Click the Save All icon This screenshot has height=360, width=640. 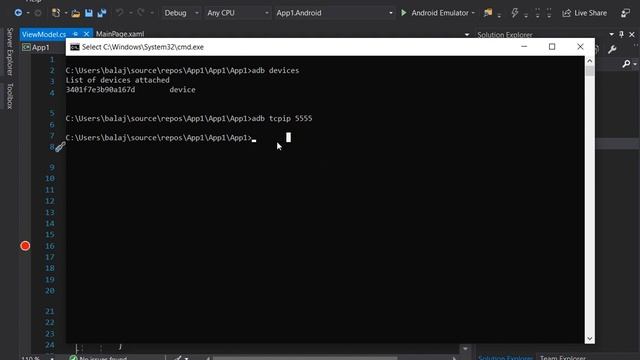click(102, 13)
